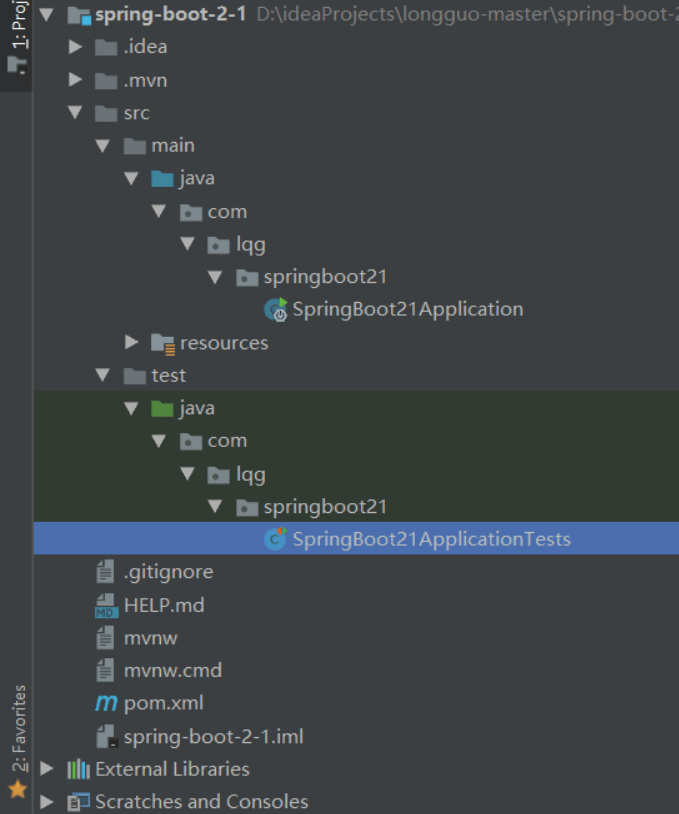Click the springboot21 package icon under main
The width and height of the screenshot is (679, 814).
tap(247, 278)
